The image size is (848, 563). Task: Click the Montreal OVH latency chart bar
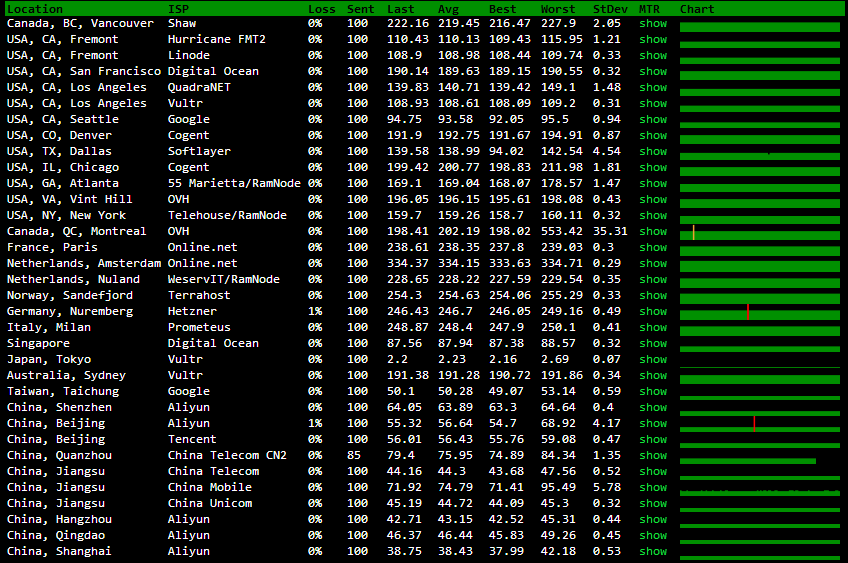pyautogui.click(x=760, y=235)
